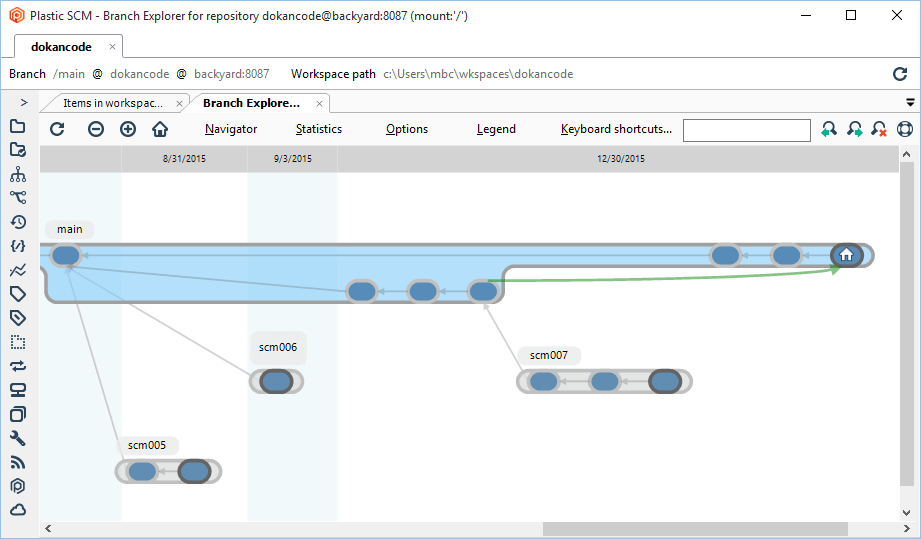921x539 pixels.
Task: Zoom in using the plus magnifier
Action: [128, 129]
